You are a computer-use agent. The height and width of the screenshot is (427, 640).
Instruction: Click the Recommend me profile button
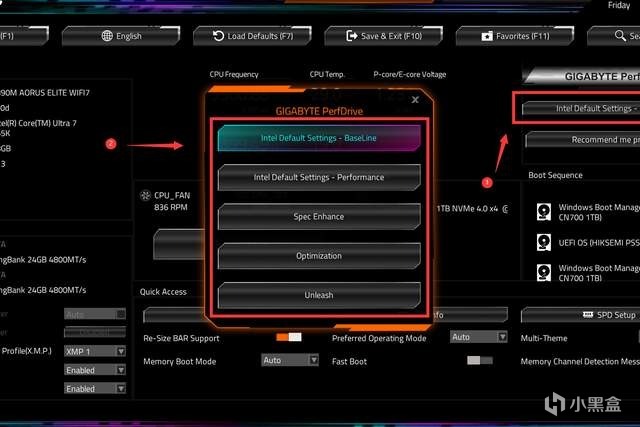pyautogui.click(x=582, y=140)
